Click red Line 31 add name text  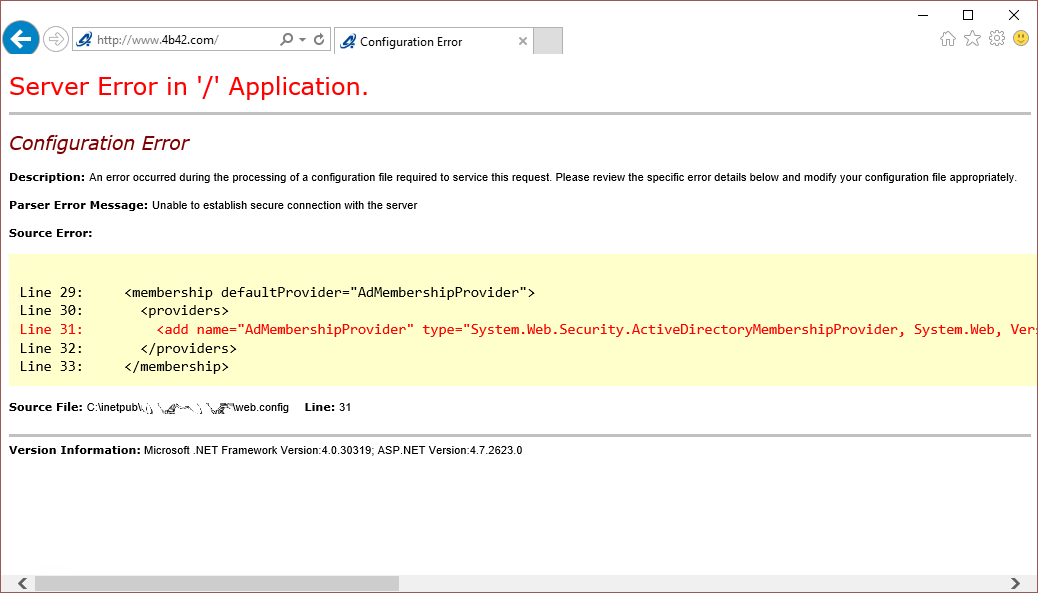pyautogui.click(x=597, y=330)
